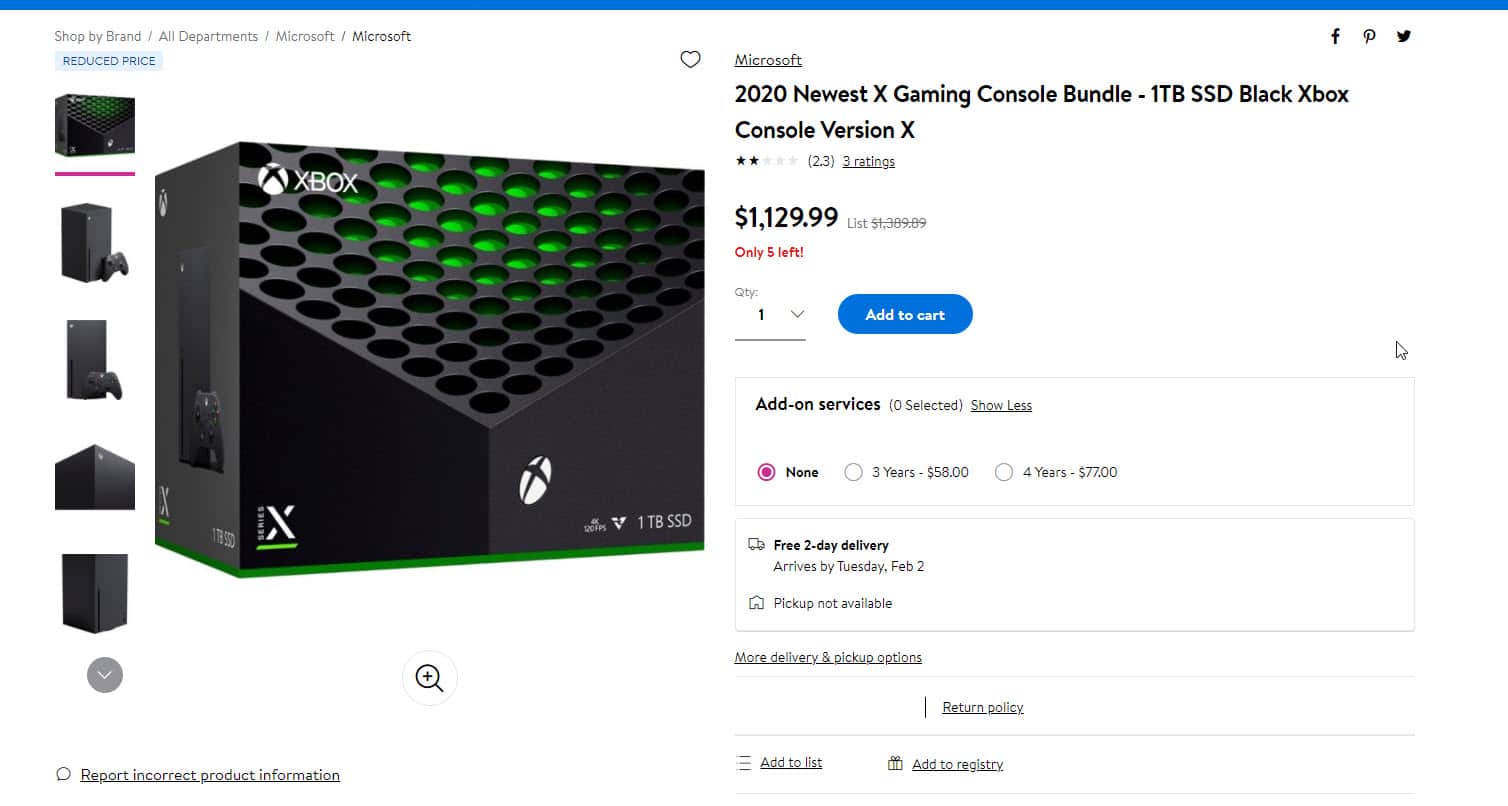Click the heart favorite icon
The height and width of the screenshot is (806, 1508).
pyautogui.click(x=690, y=60)
